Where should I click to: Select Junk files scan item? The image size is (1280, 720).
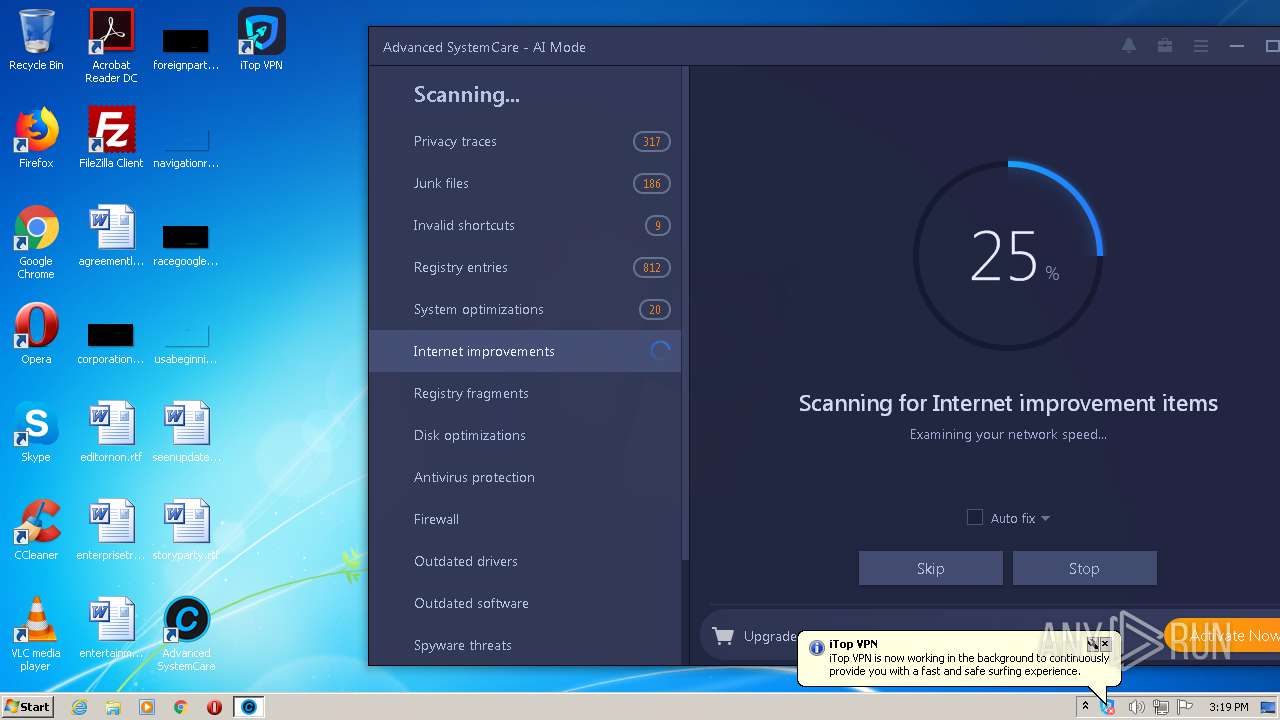(x=525, y=183)
